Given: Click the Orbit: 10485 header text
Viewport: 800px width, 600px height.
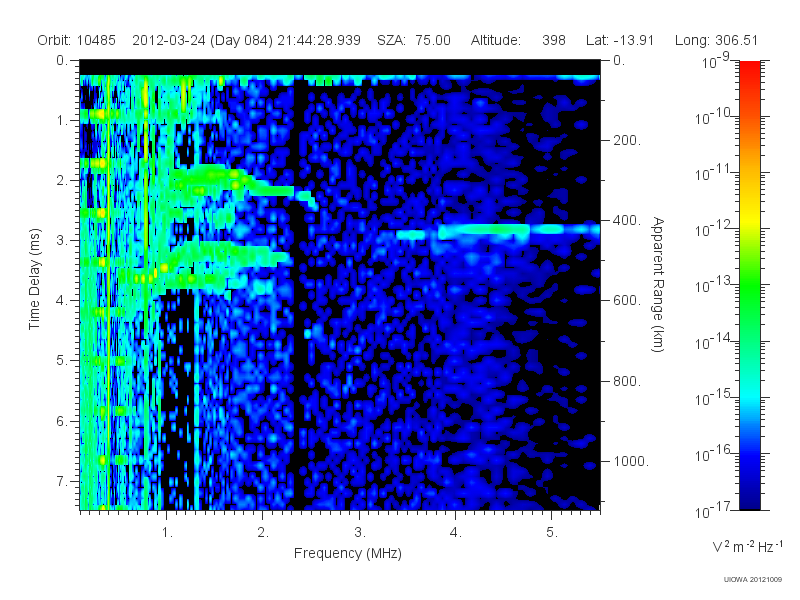Looking at the screenshot, I should [77, 40].
